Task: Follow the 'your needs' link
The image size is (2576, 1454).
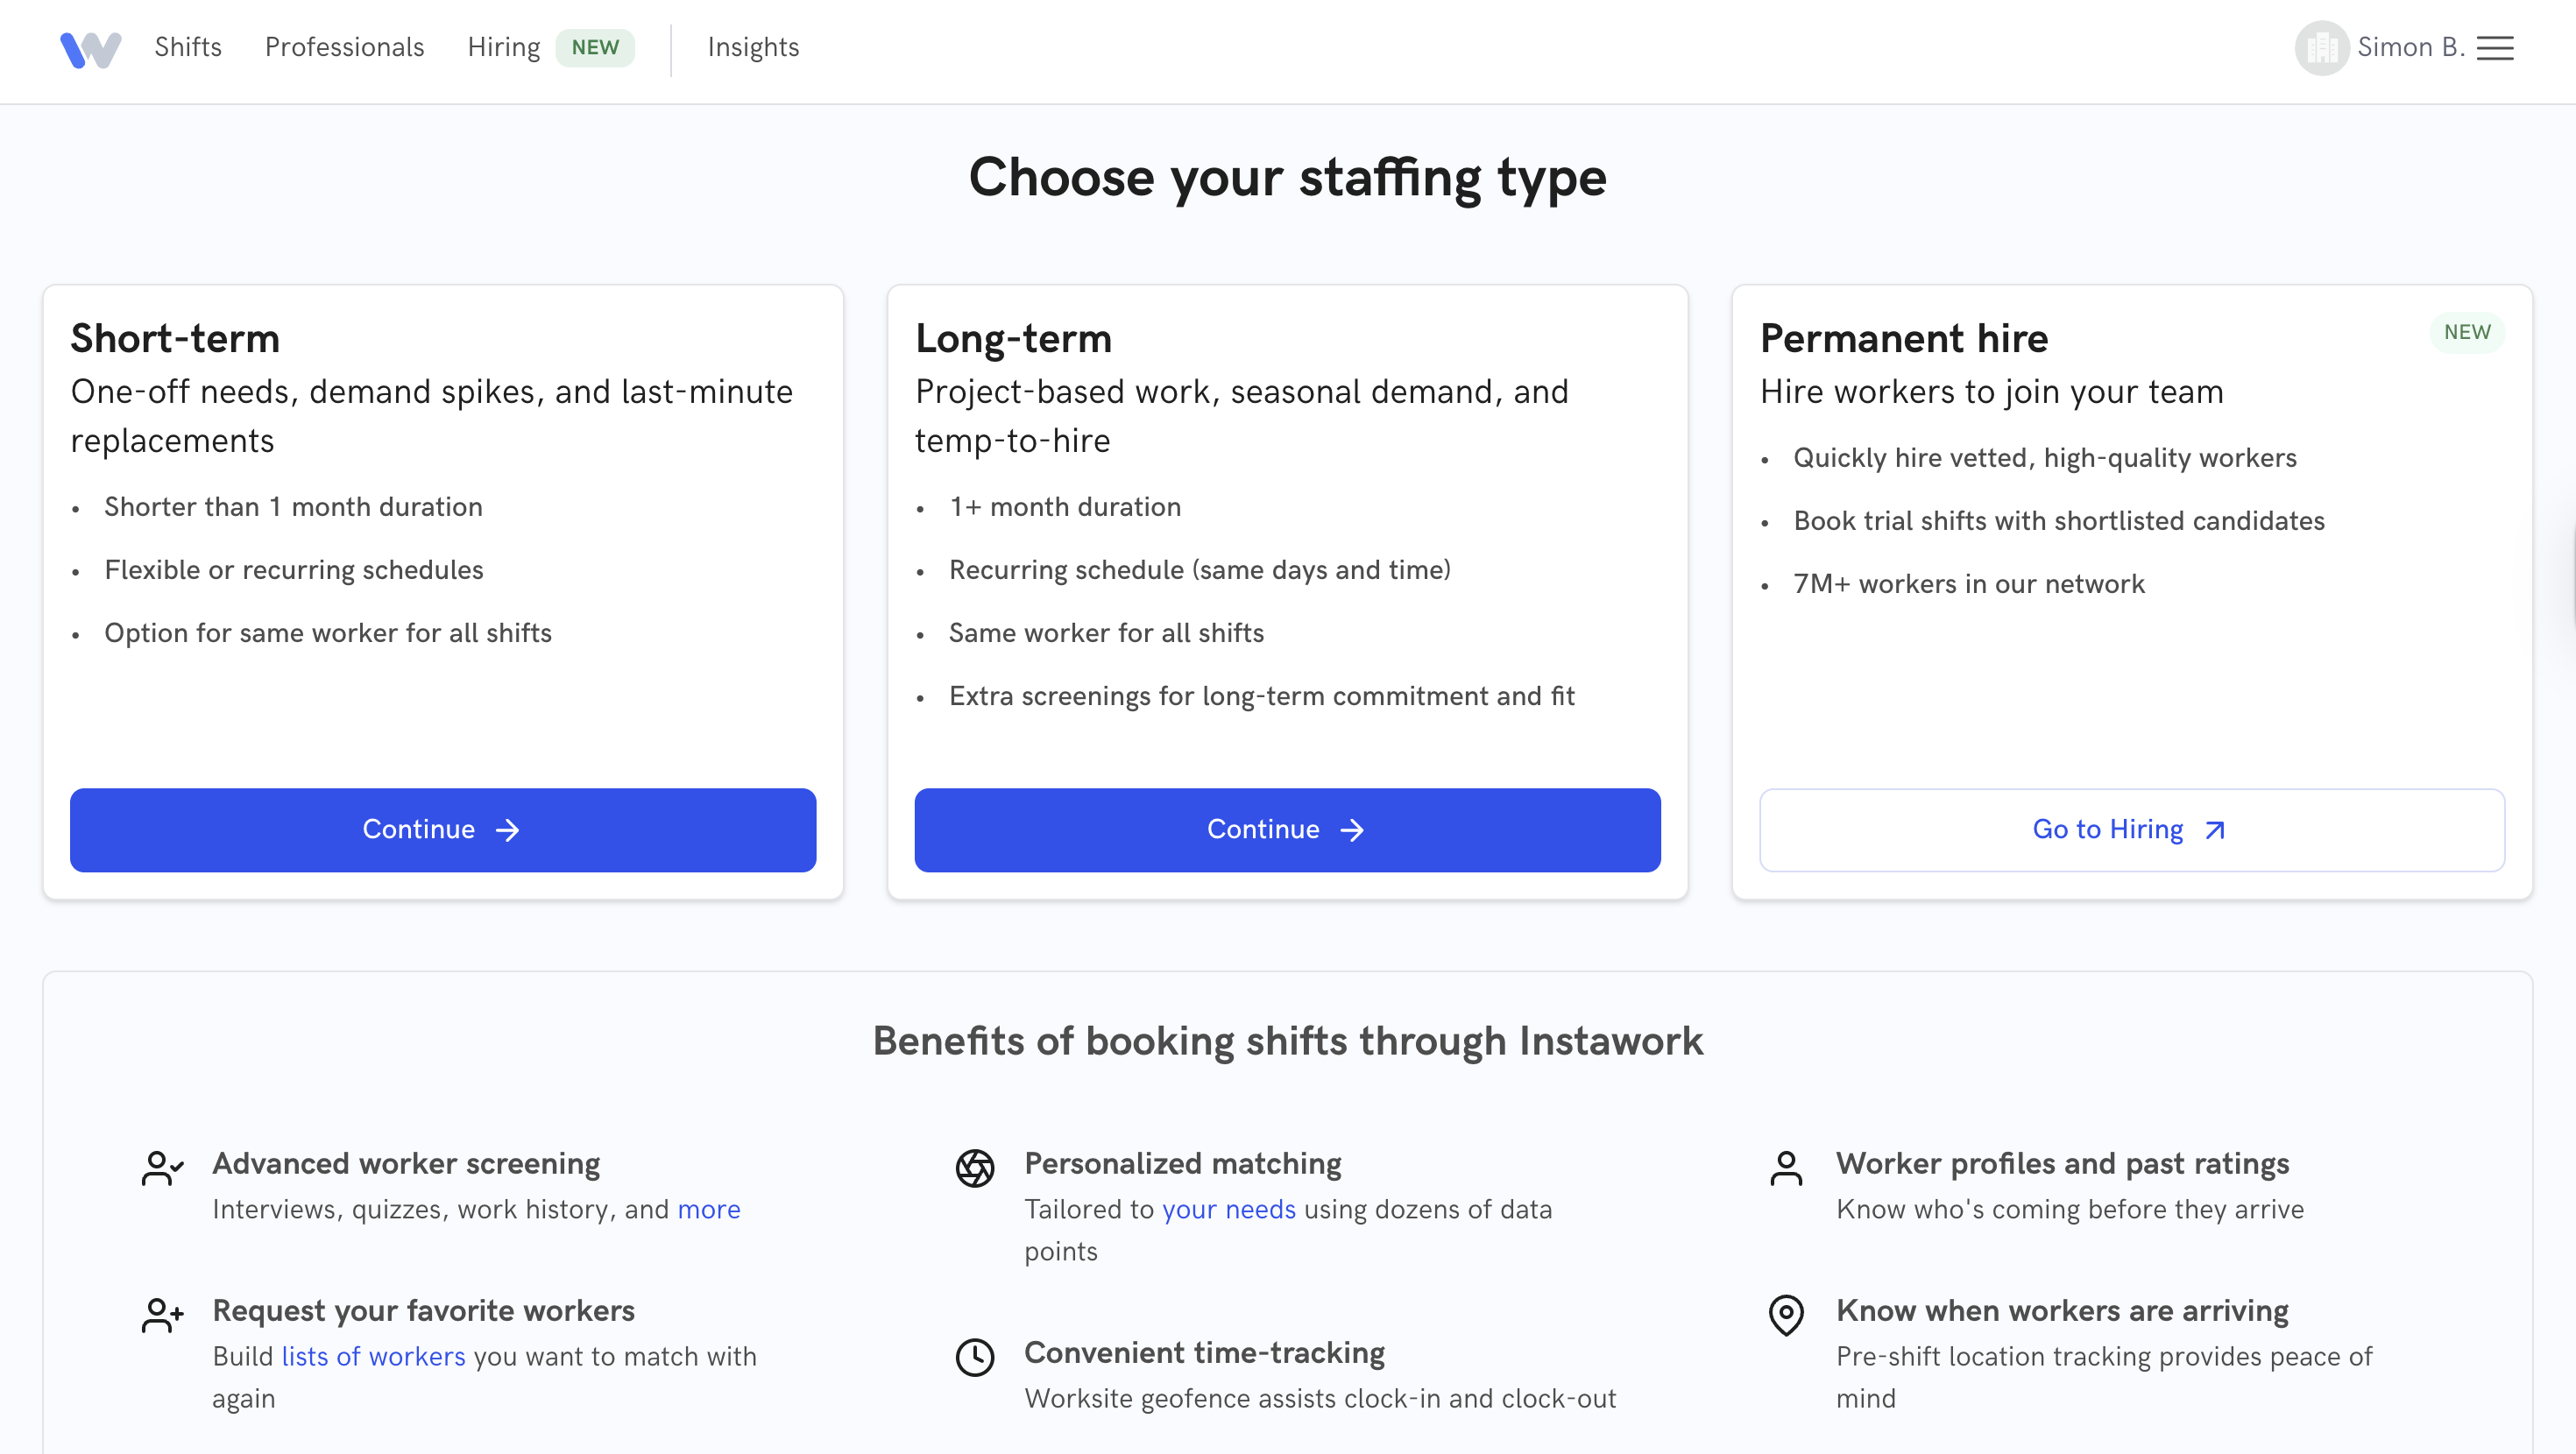Action: (x=1228, y=1209)
